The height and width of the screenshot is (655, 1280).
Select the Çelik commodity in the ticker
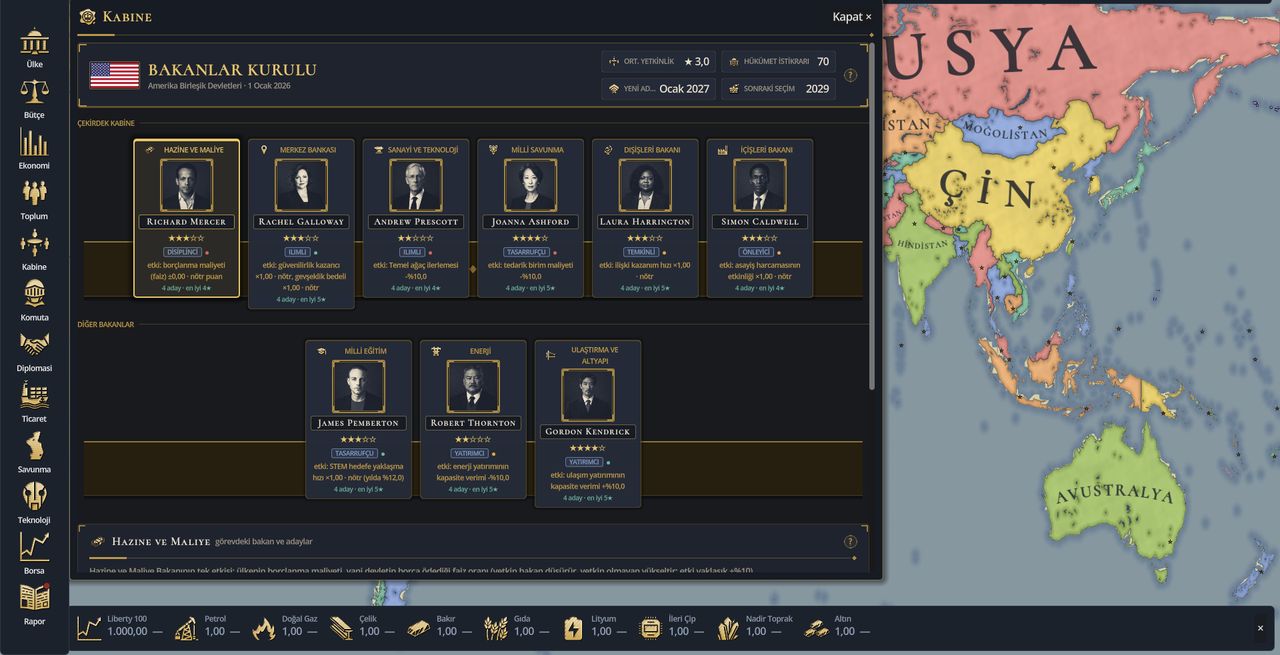point(361,627)
